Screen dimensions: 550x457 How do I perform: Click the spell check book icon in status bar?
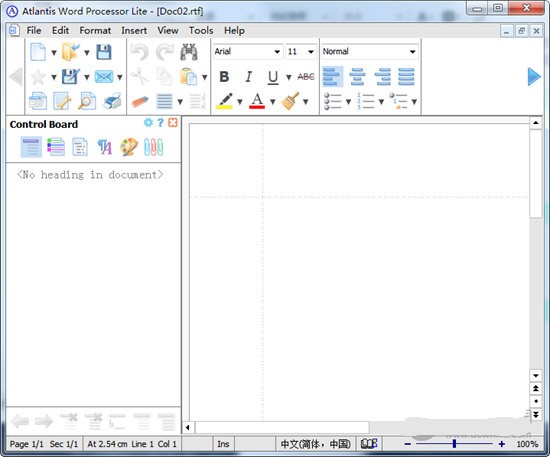369,444
